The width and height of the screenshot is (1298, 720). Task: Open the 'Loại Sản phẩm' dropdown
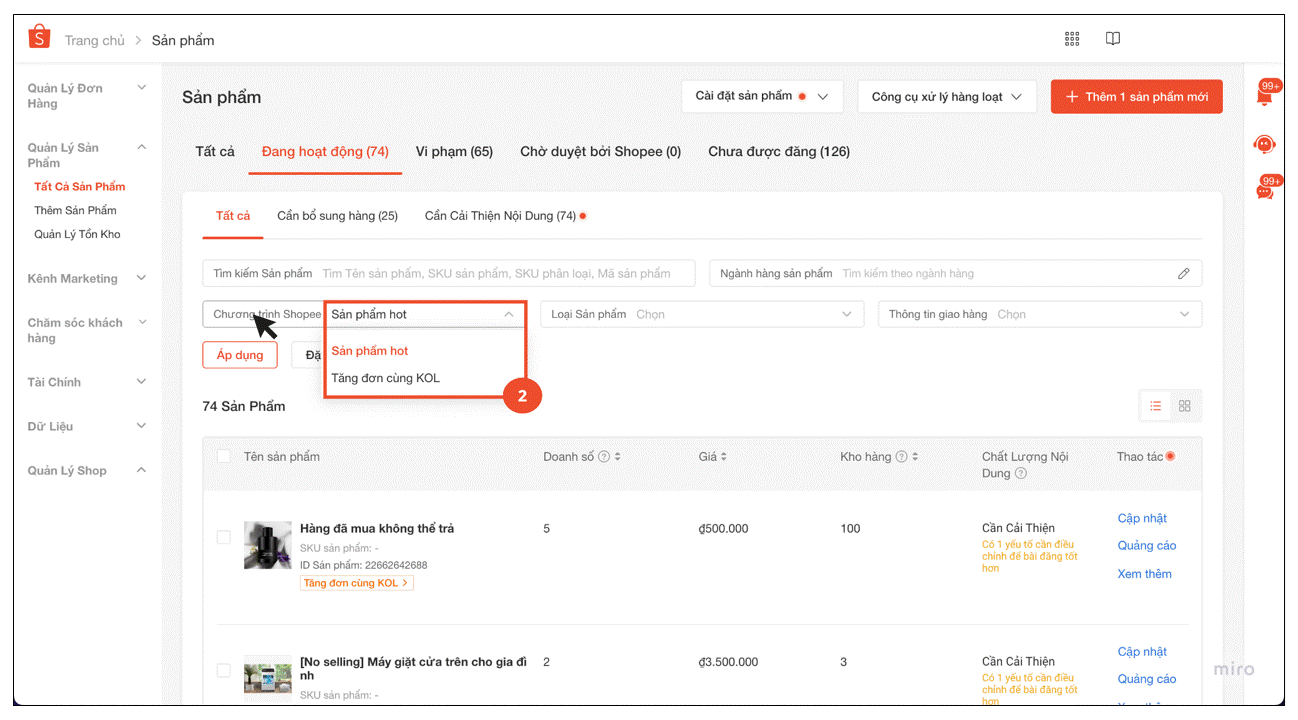tap(702, 314)
